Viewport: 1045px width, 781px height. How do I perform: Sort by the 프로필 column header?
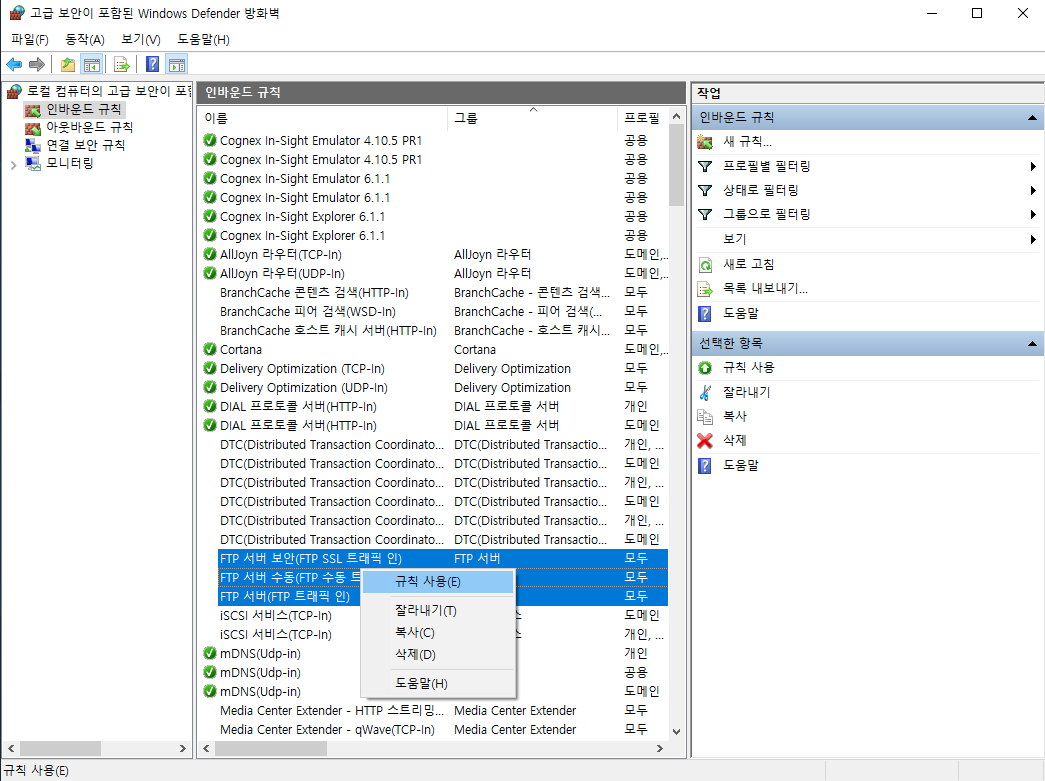pyautogui.click(x=642, y=118)
